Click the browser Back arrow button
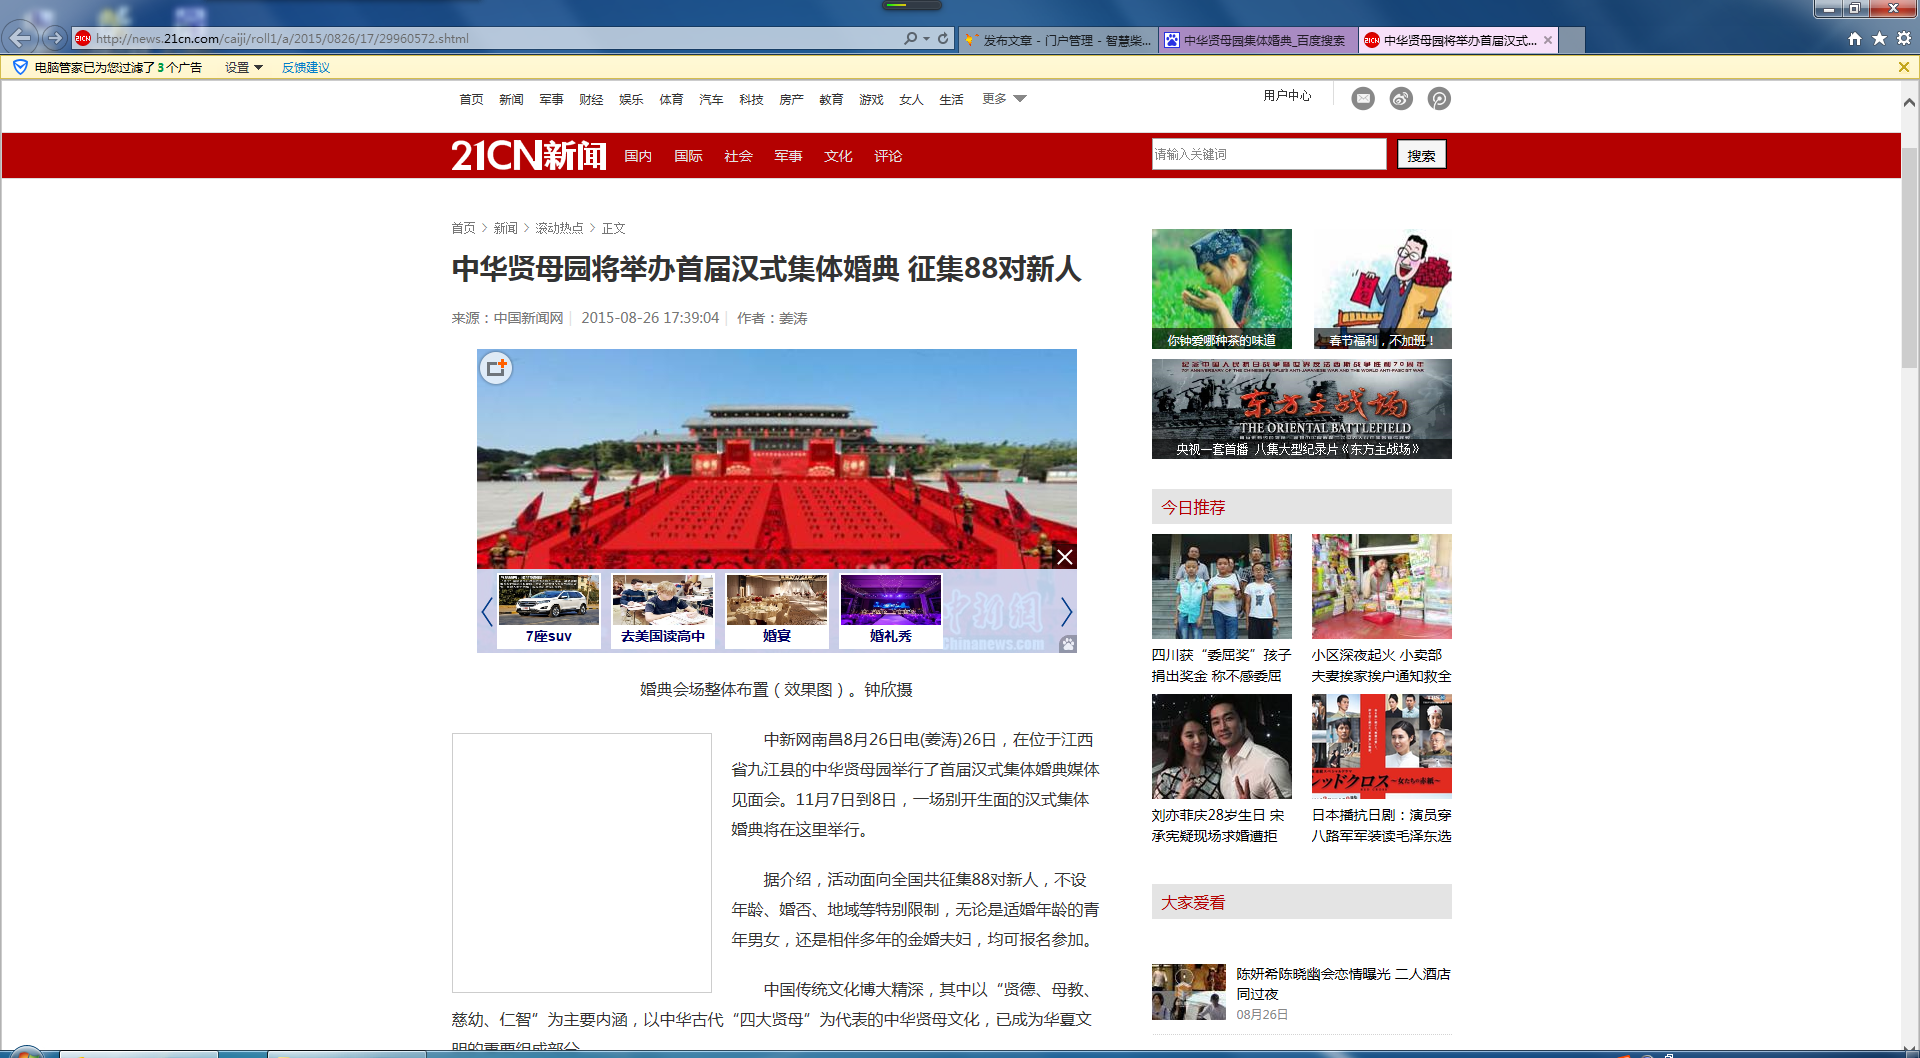This screenshot has height=1058, width=1920. coord(21,38)
